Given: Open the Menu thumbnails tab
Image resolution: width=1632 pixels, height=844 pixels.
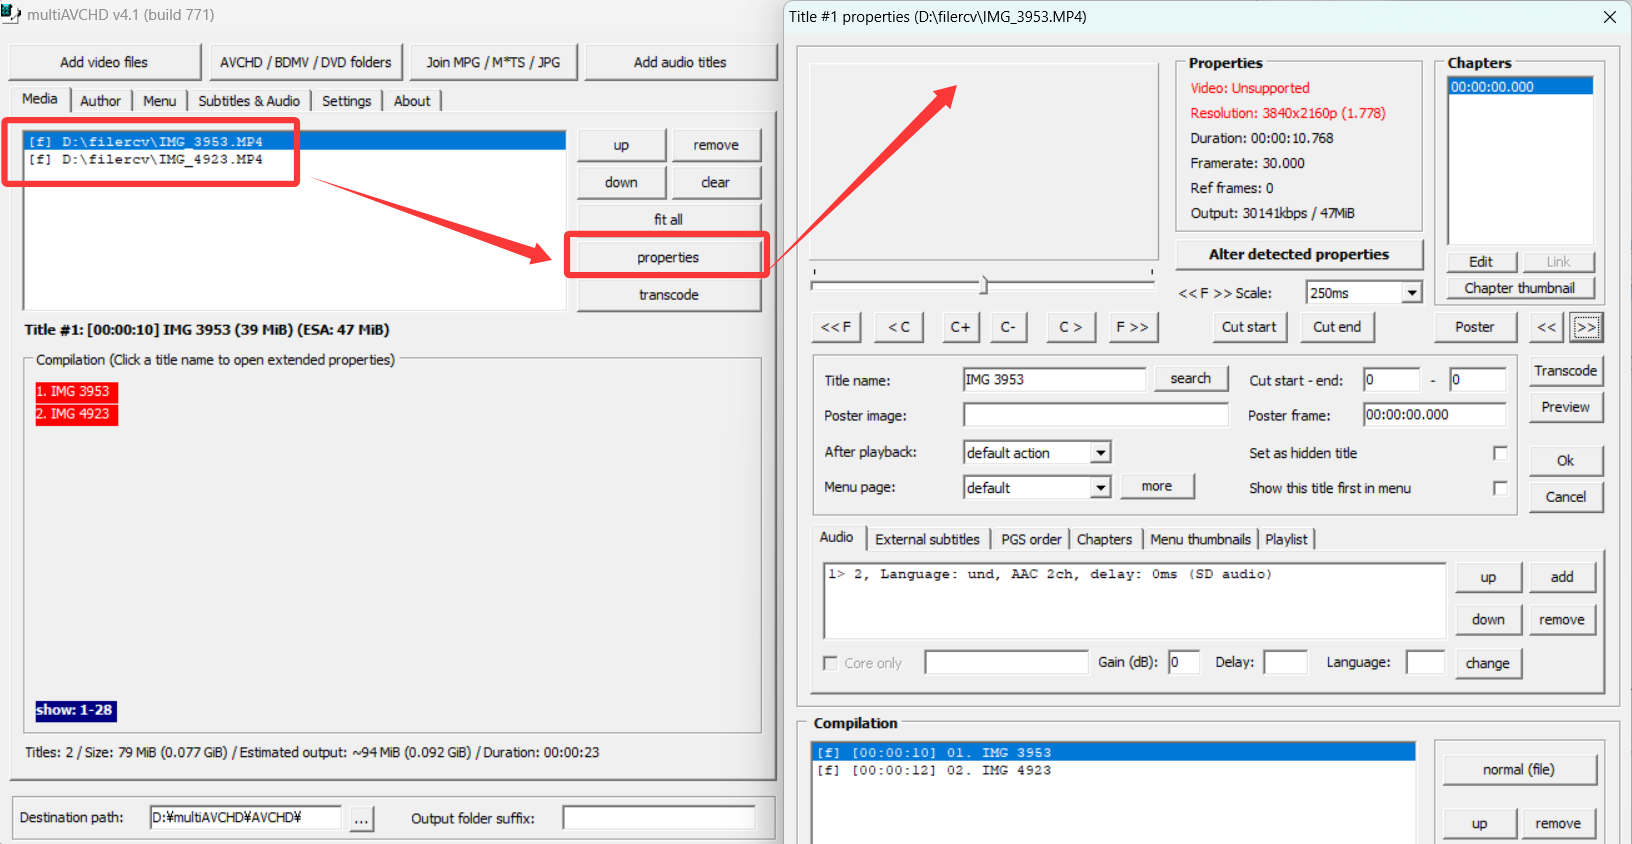Looking at the screenshot, I should 1200,539.
